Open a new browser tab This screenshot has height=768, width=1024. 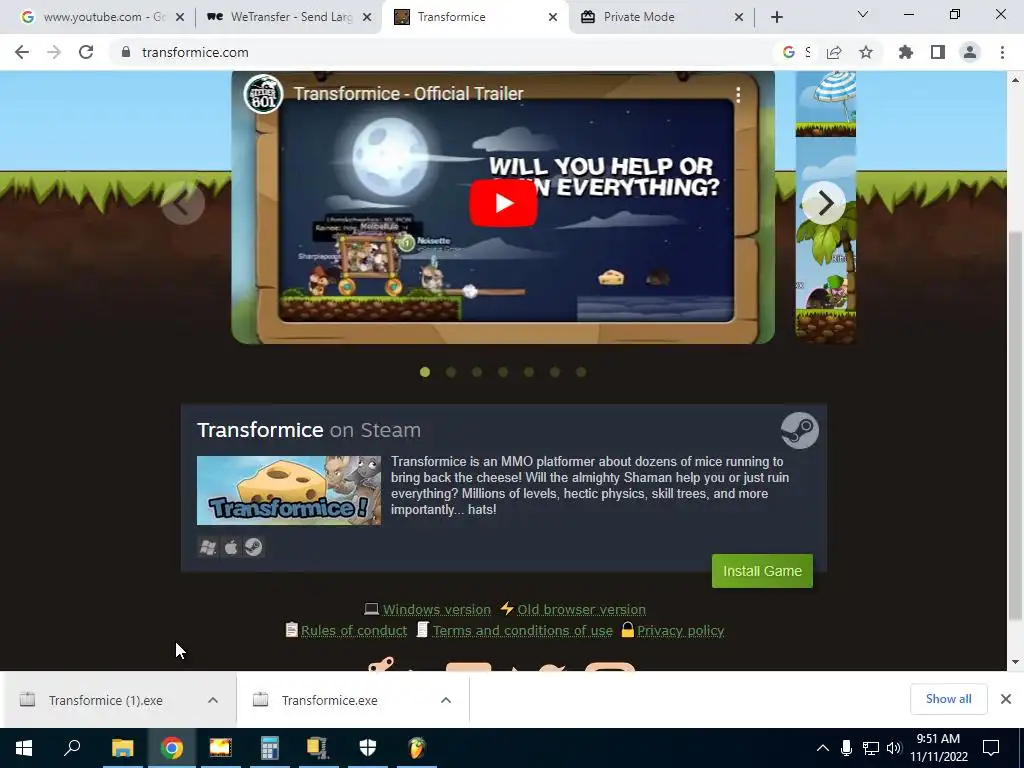(x=776, y=17)
